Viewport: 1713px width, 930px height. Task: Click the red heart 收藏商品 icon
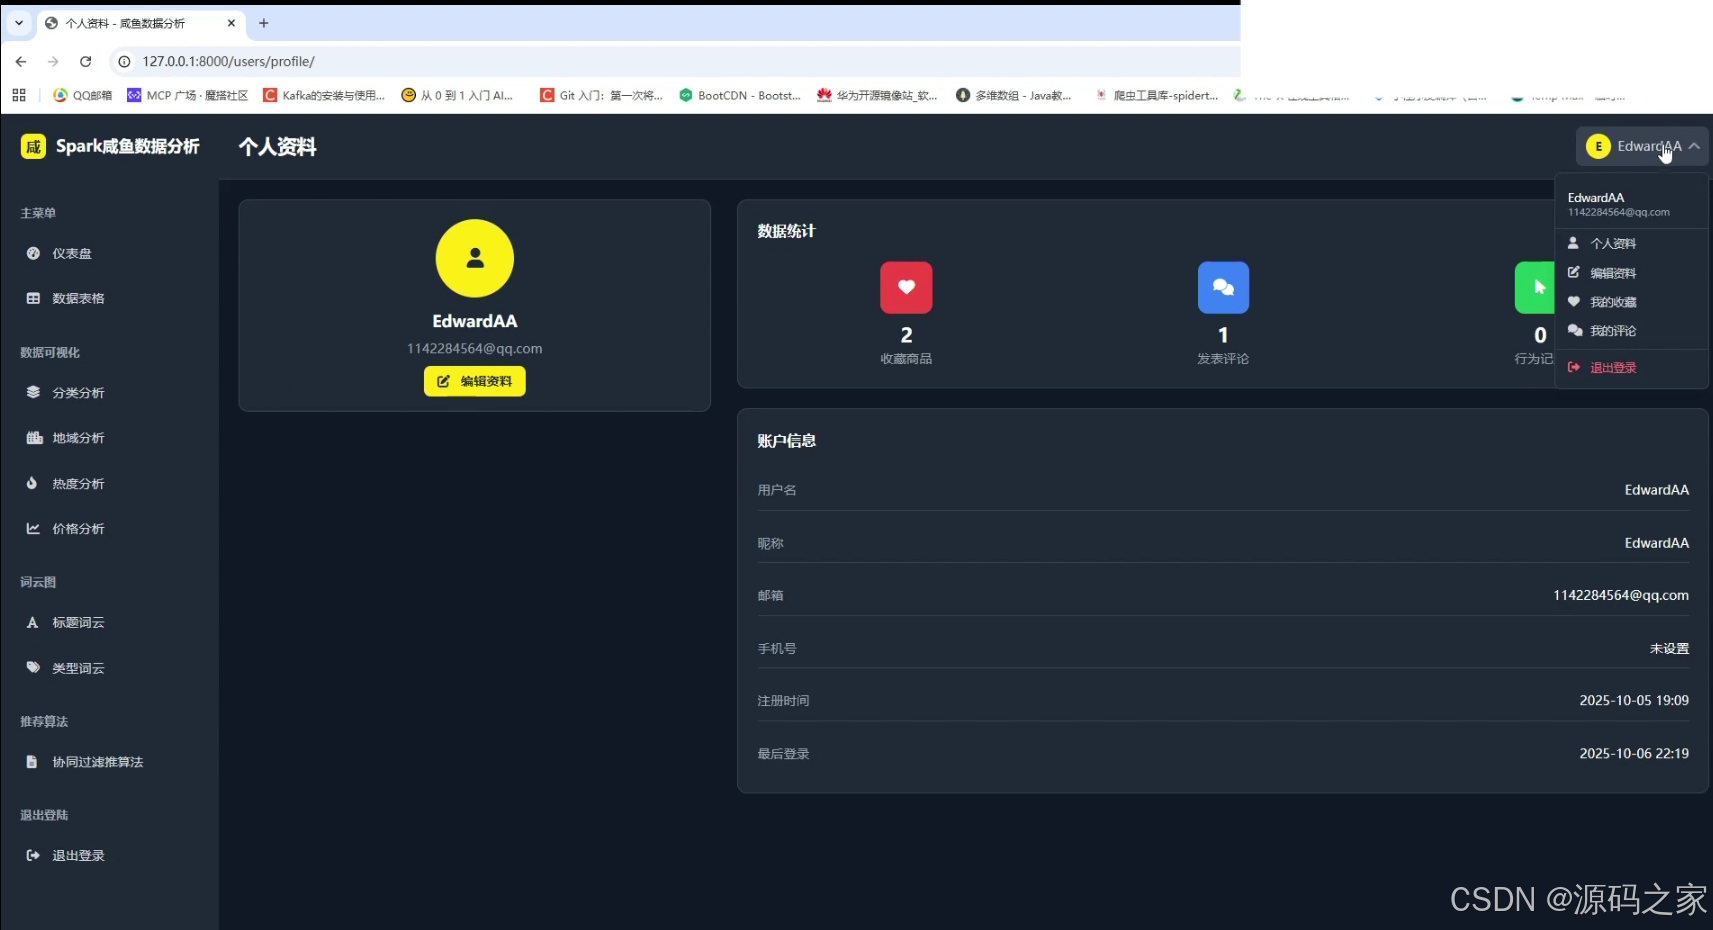click(x=906, y=287)
